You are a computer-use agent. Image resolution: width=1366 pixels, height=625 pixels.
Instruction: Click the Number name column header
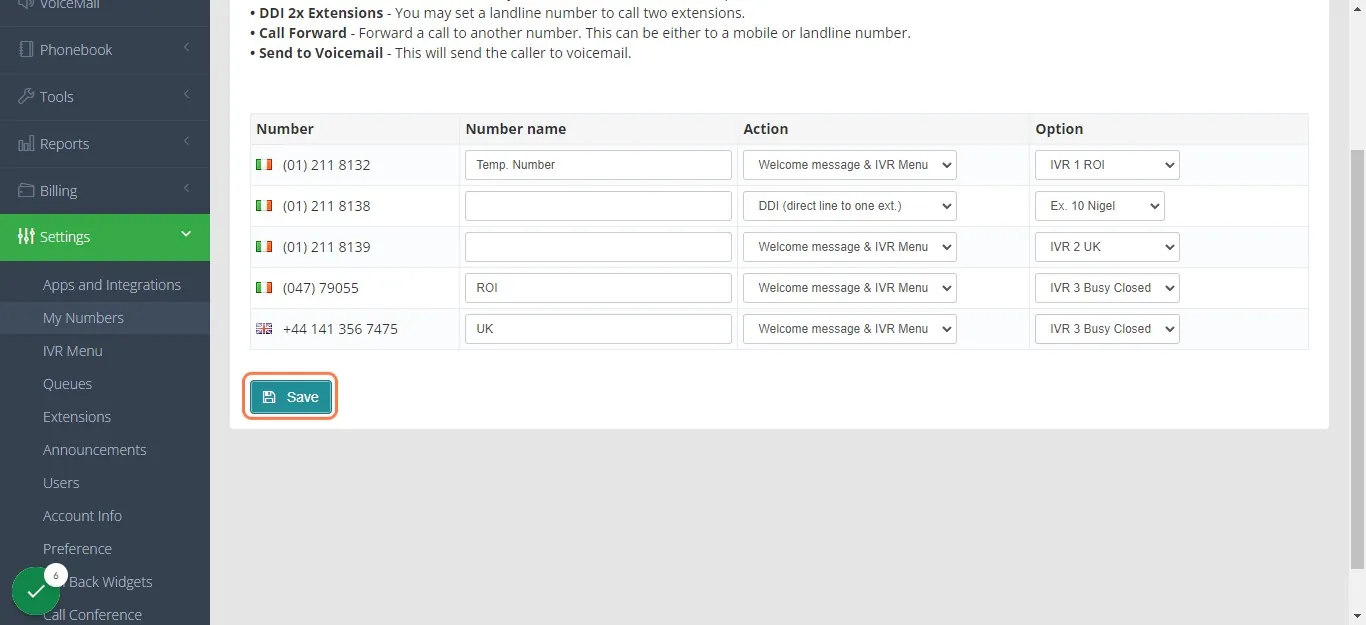coord(516,129)
